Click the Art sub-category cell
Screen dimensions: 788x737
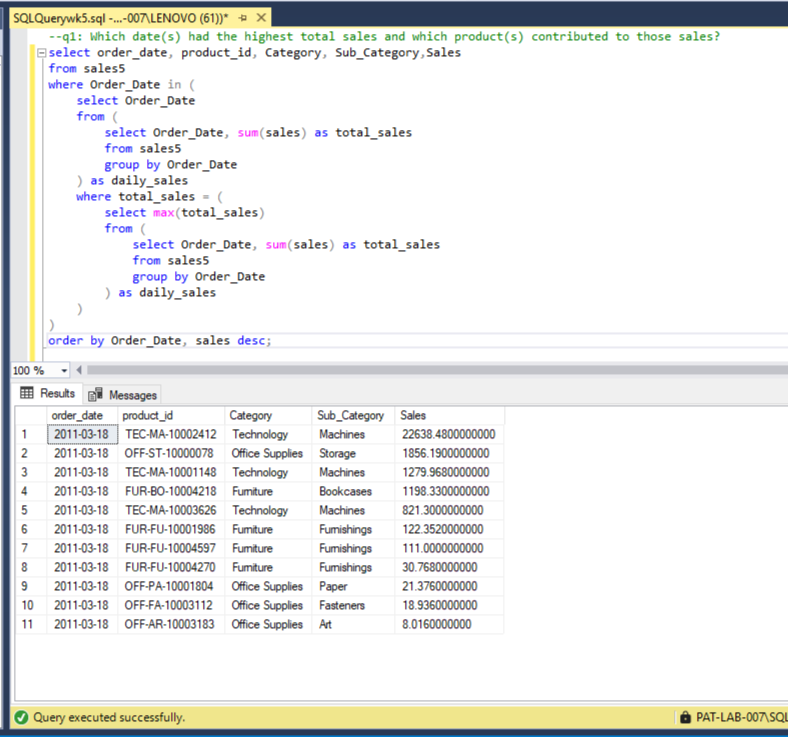[x=353, y=624]
